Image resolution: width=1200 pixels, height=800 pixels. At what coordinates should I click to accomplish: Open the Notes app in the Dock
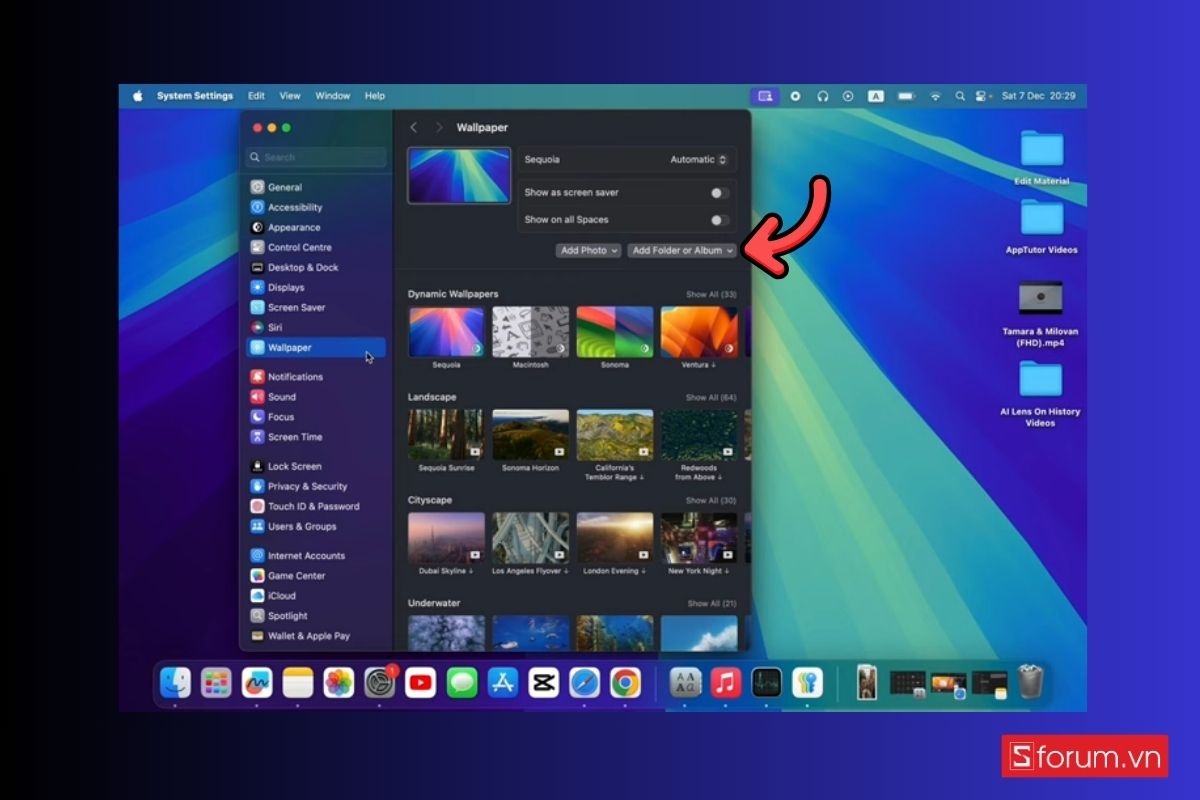point(298,683)
